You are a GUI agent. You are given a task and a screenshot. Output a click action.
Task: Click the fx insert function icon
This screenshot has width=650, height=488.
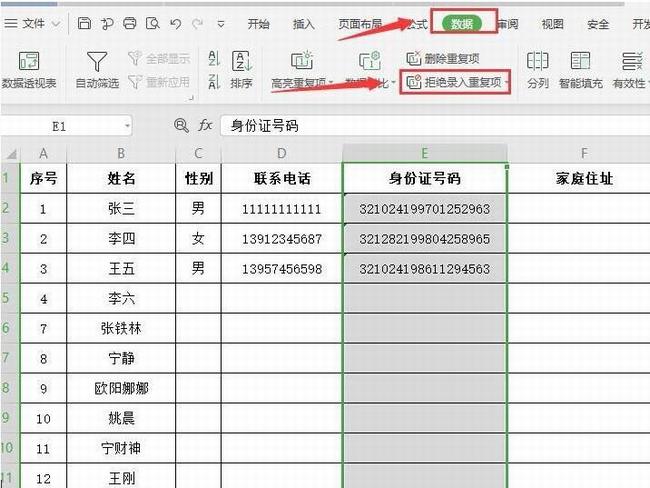tap(205, 125)
